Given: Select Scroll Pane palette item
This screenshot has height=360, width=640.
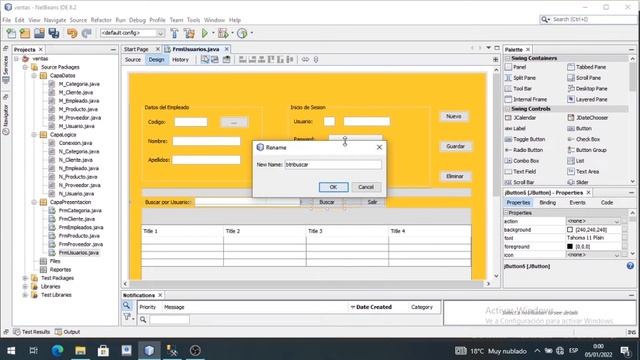Looking at the screenshot, I should [584, 78].
